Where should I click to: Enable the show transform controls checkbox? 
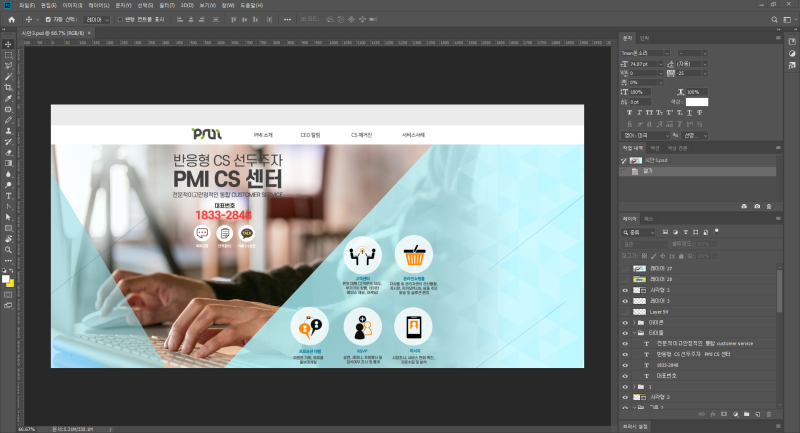click(x=120, y=19)
